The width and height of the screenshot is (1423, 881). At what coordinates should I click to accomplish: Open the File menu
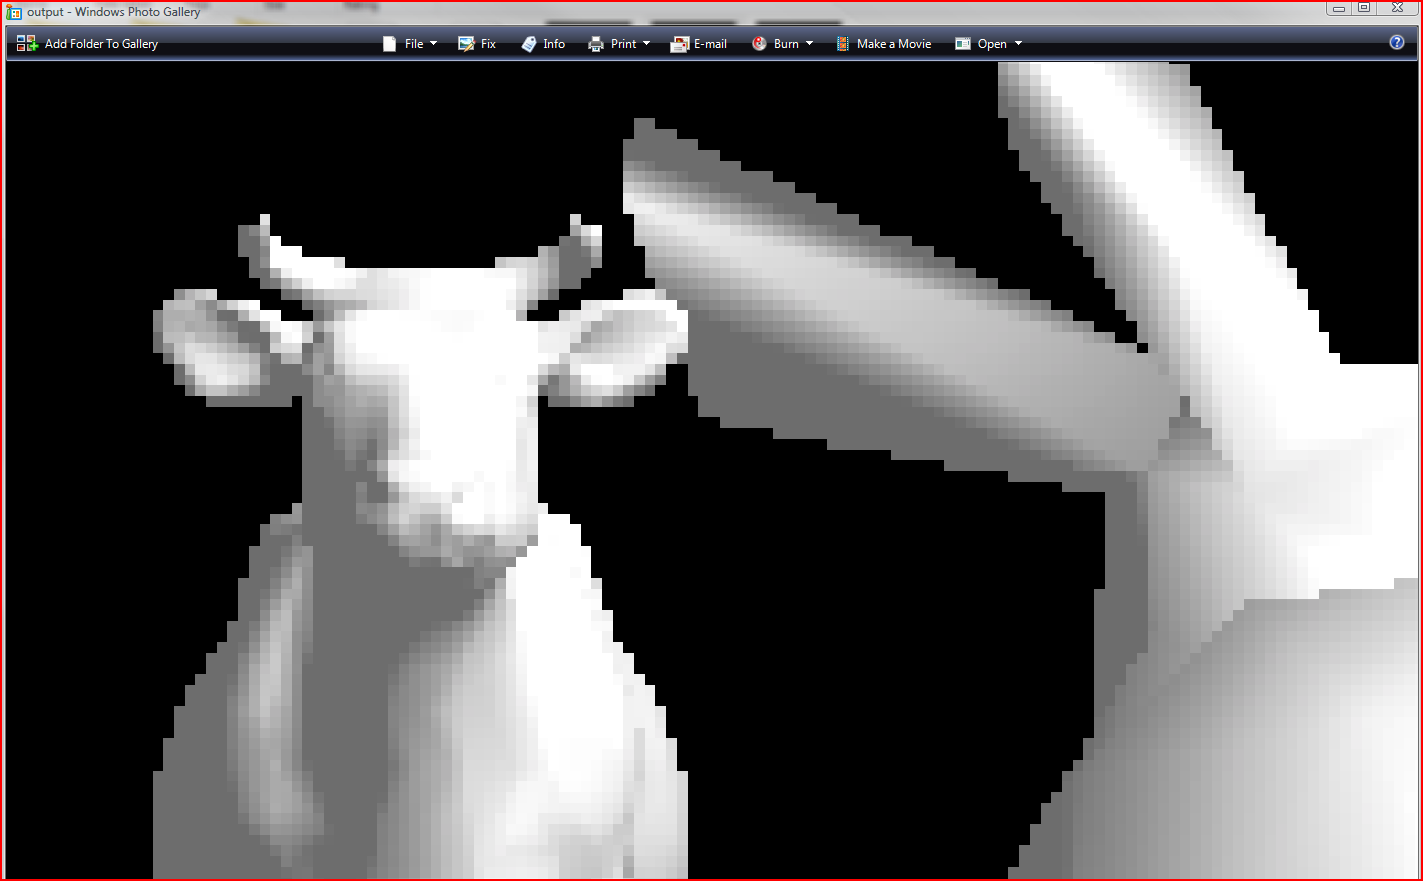(x=414, y=44)
